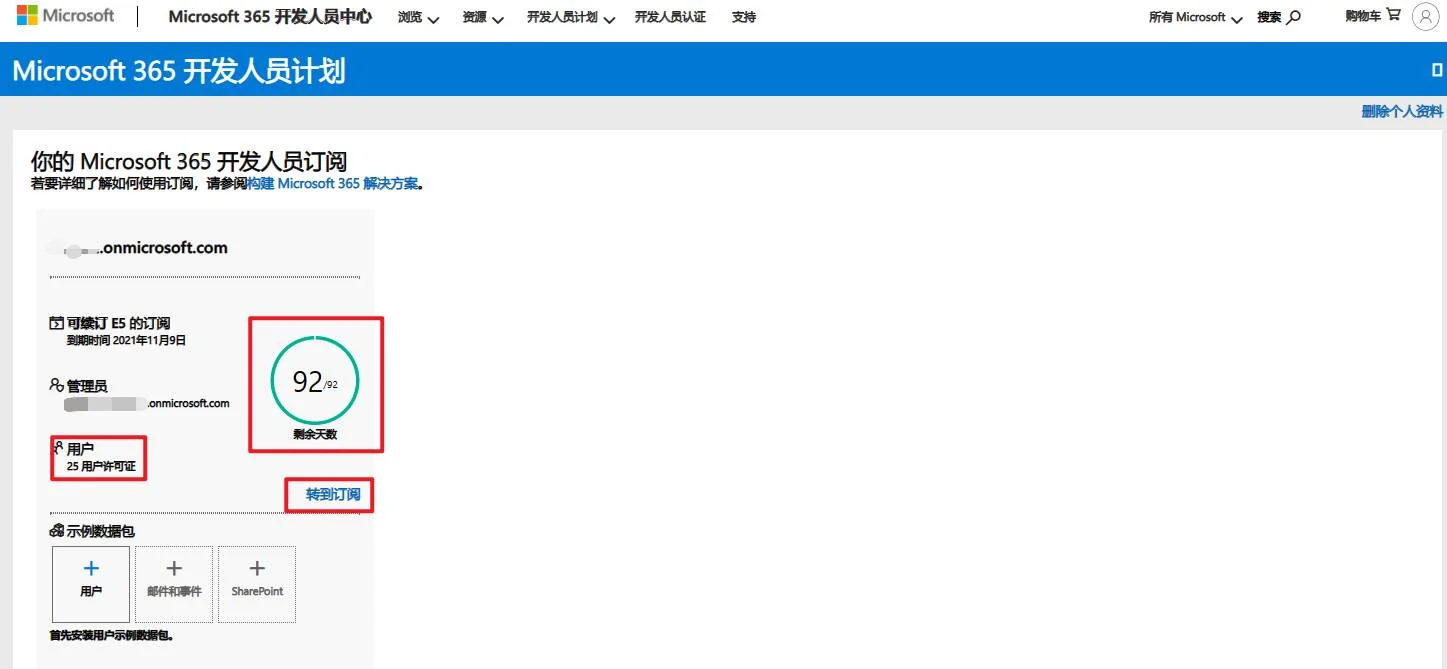Open the 所有 Microsoft dropdown
This screenshot has width=1447, height=669.
point(1193,17)
